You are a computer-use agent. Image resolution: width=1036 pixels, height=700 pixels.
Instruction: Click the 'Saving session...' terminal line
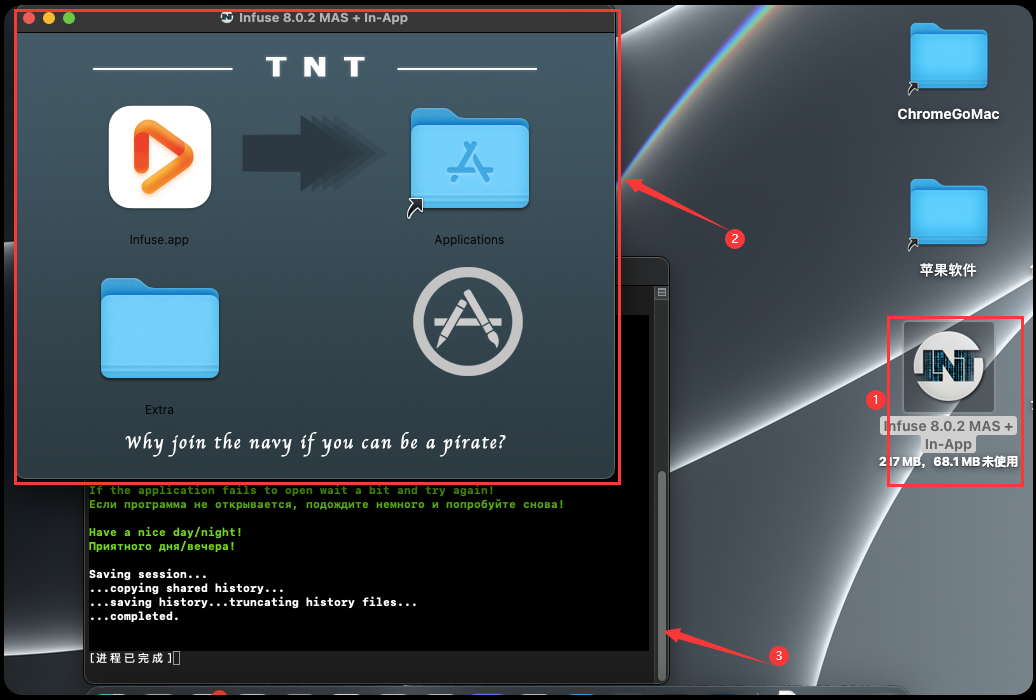tap(148, 574)
